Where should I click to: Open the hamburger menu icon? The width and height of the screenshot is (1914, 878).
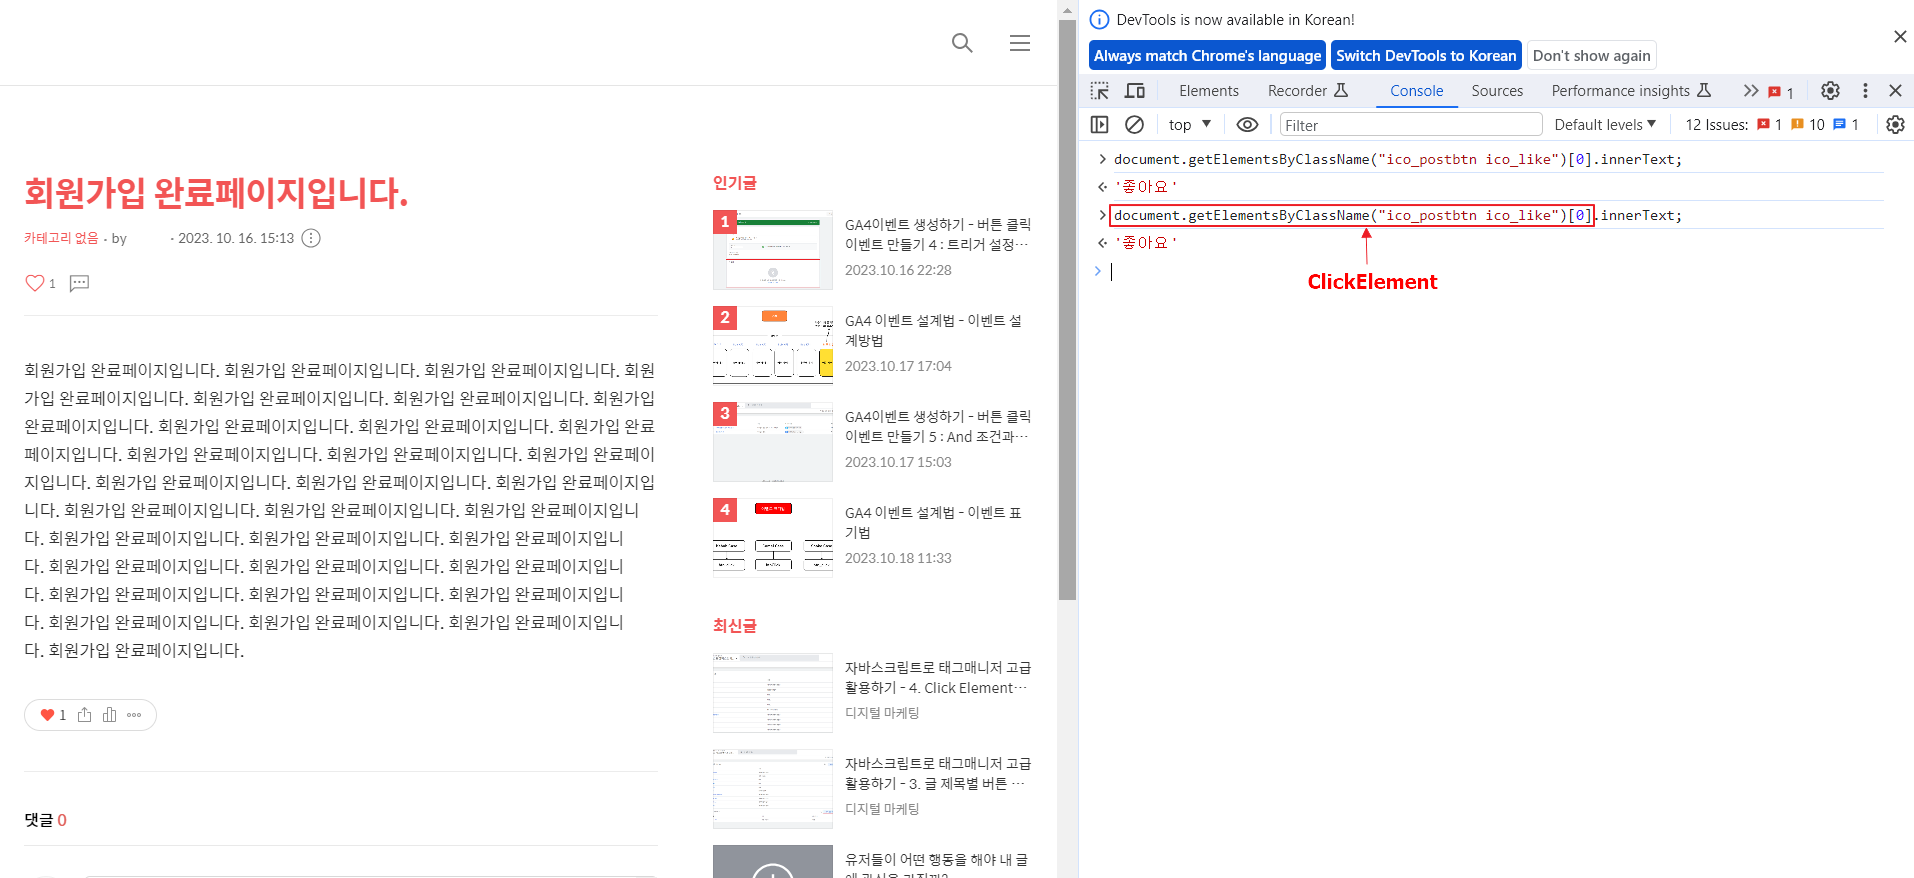pyautogui.click(x=1020, y=43)
